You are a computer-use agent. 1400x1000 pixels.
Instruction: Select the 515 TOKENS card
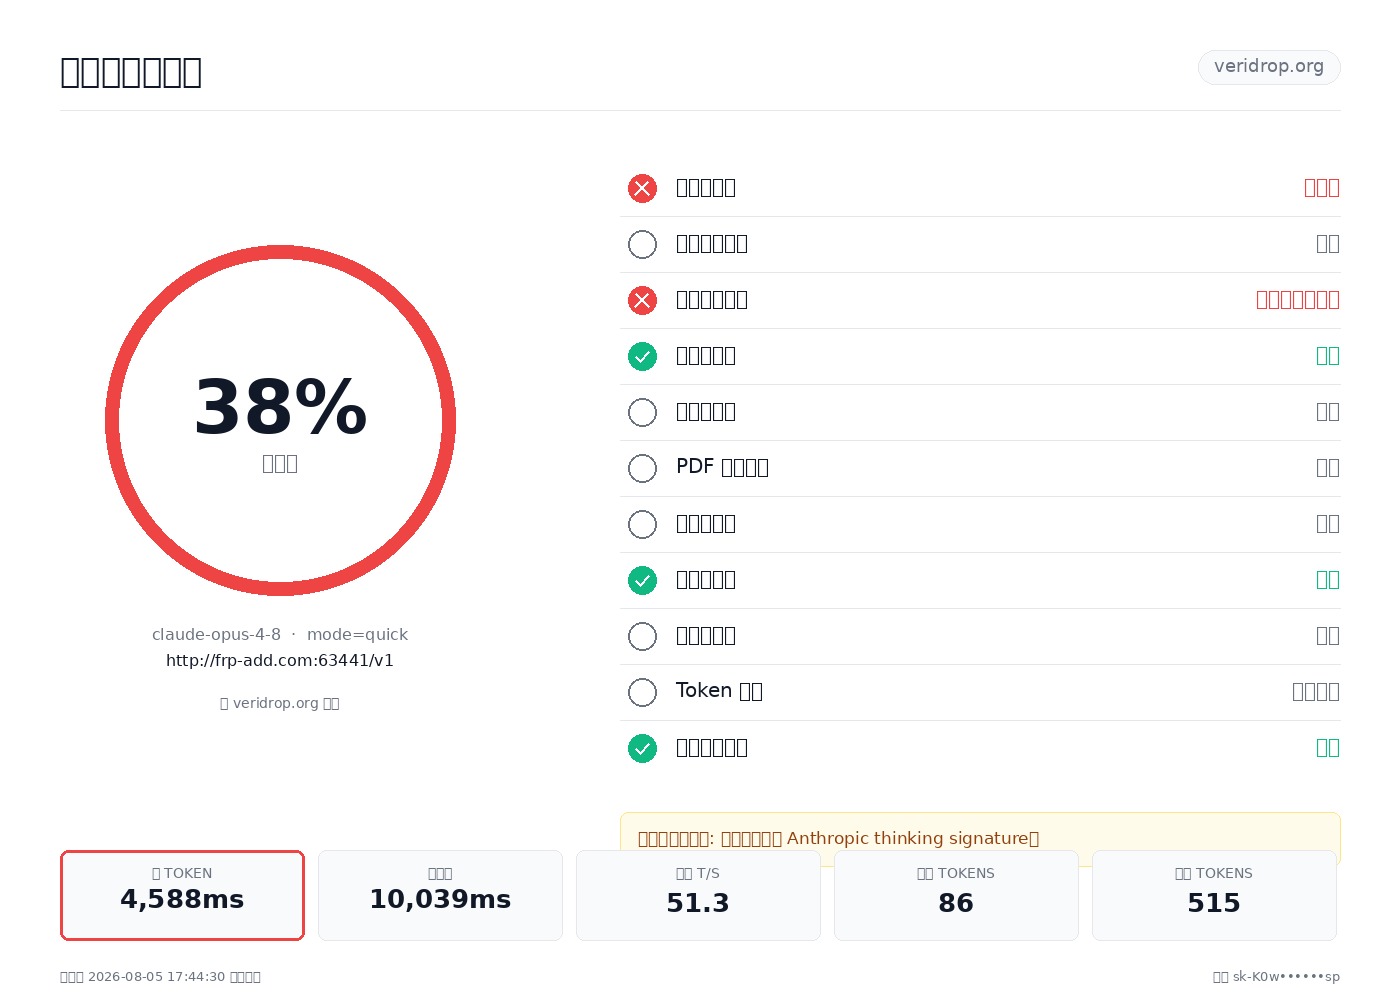[1214, 895]
